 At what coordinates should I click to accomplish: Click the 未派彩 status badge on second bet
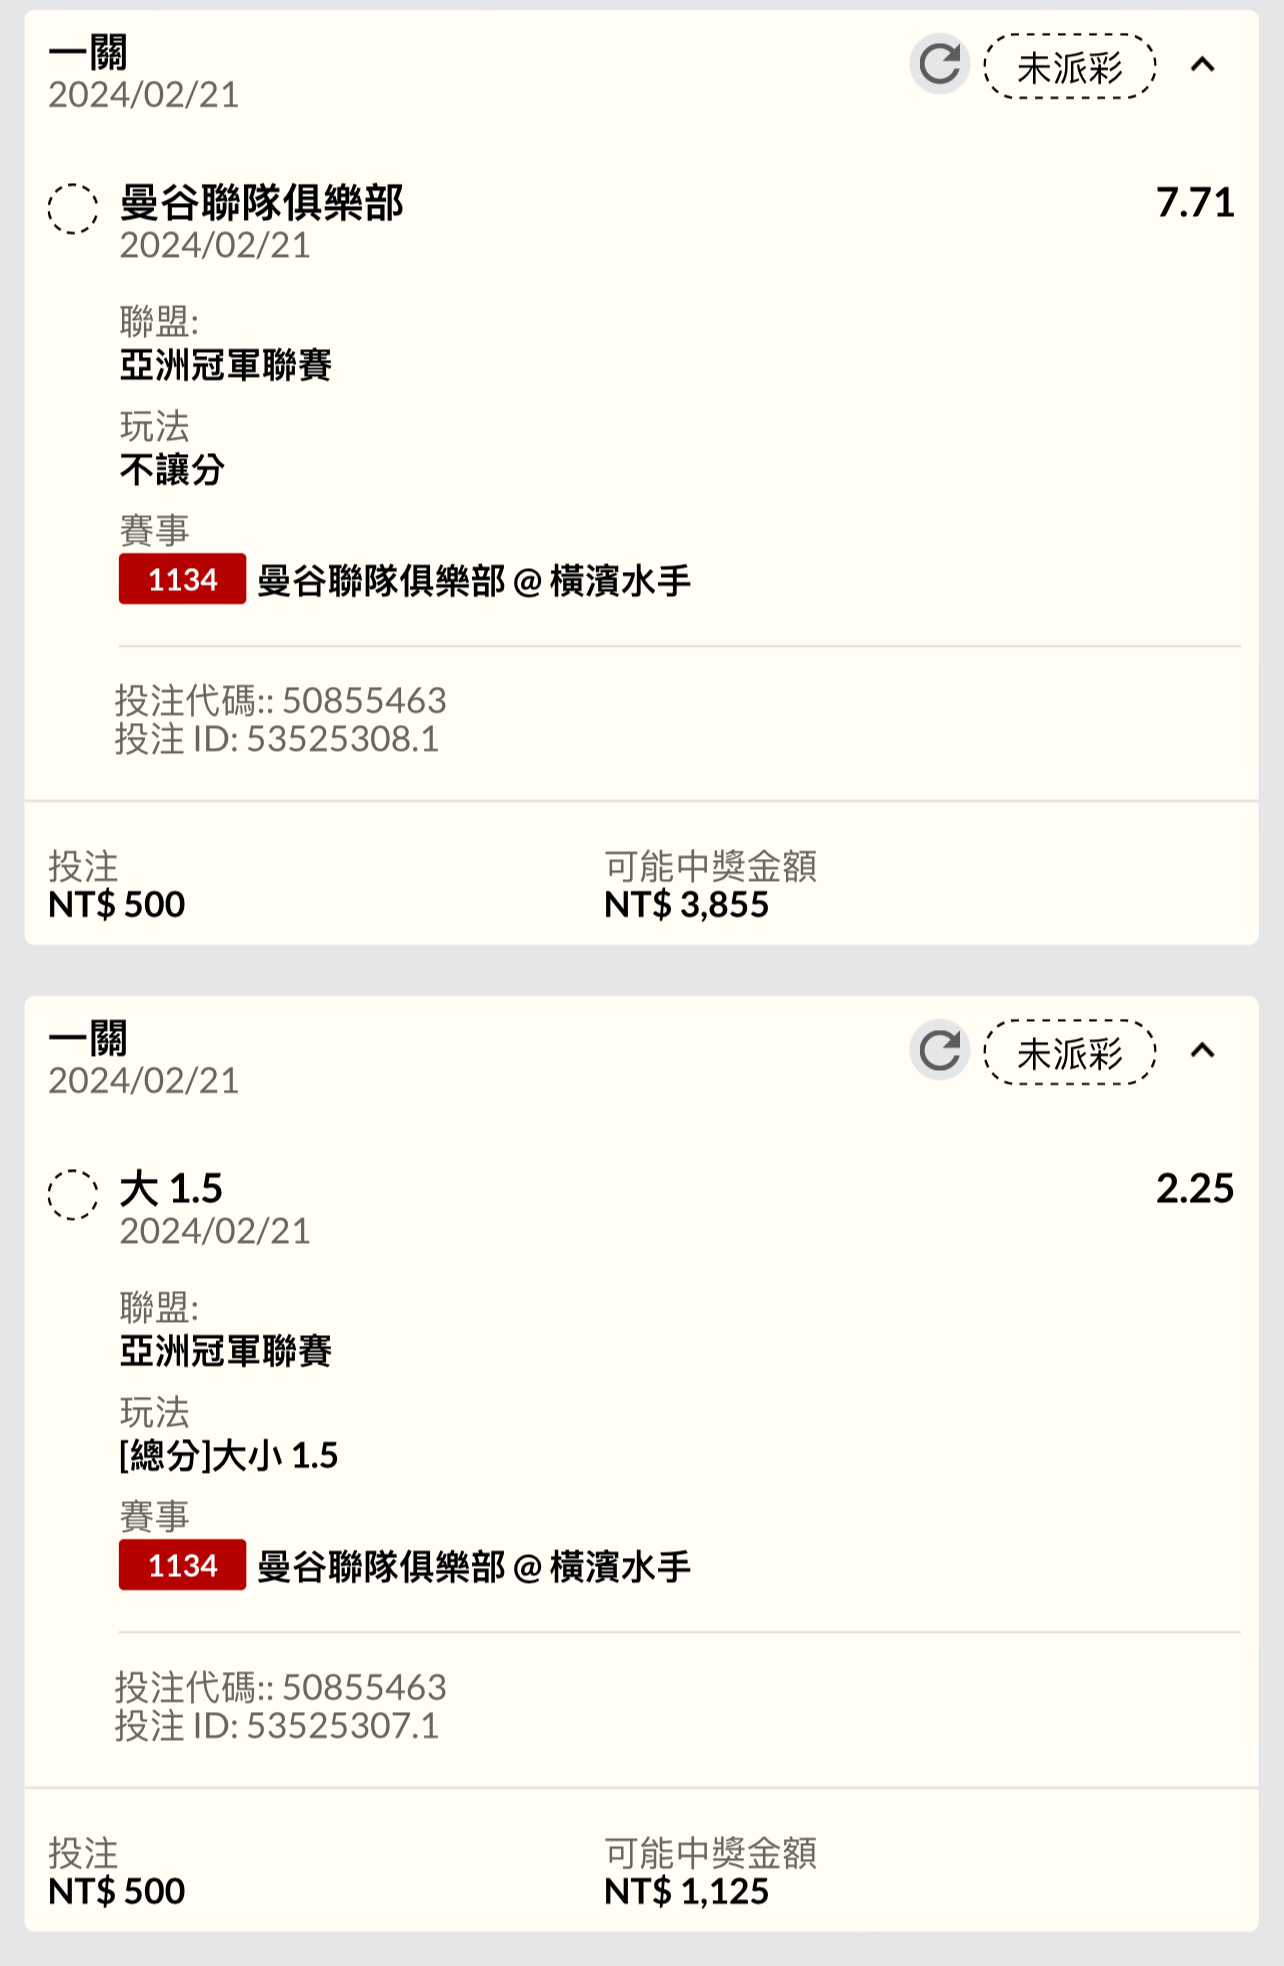point(1070,1052)
